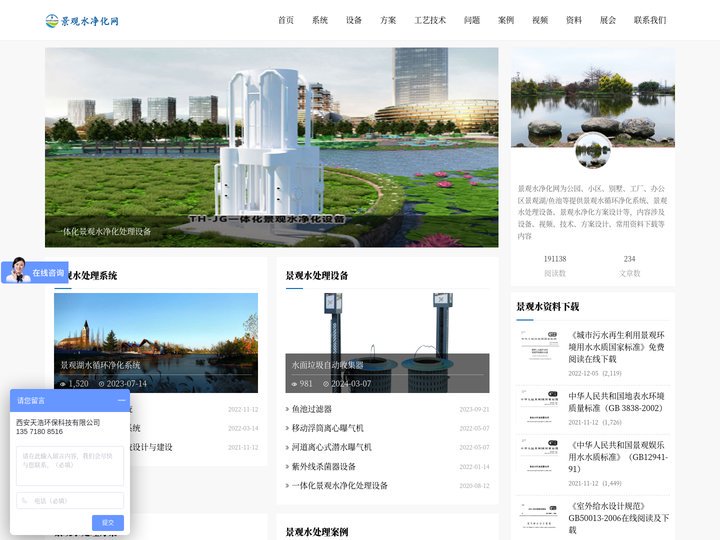Click the clock icon beside 2024-03-07

tap(326, 384)
